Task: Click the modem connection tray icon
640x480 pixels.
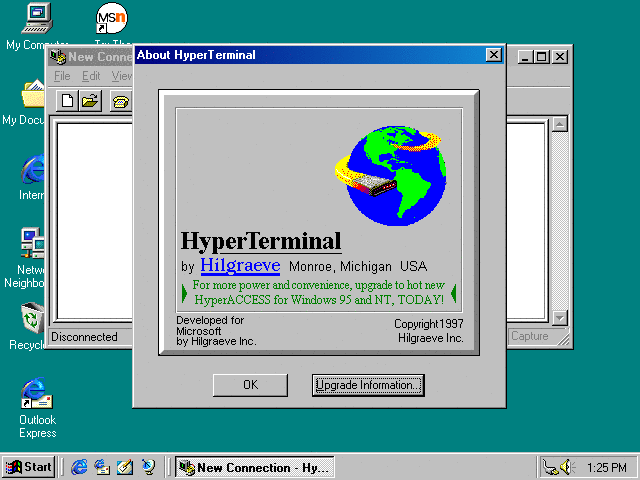Action: click(550, 467)
